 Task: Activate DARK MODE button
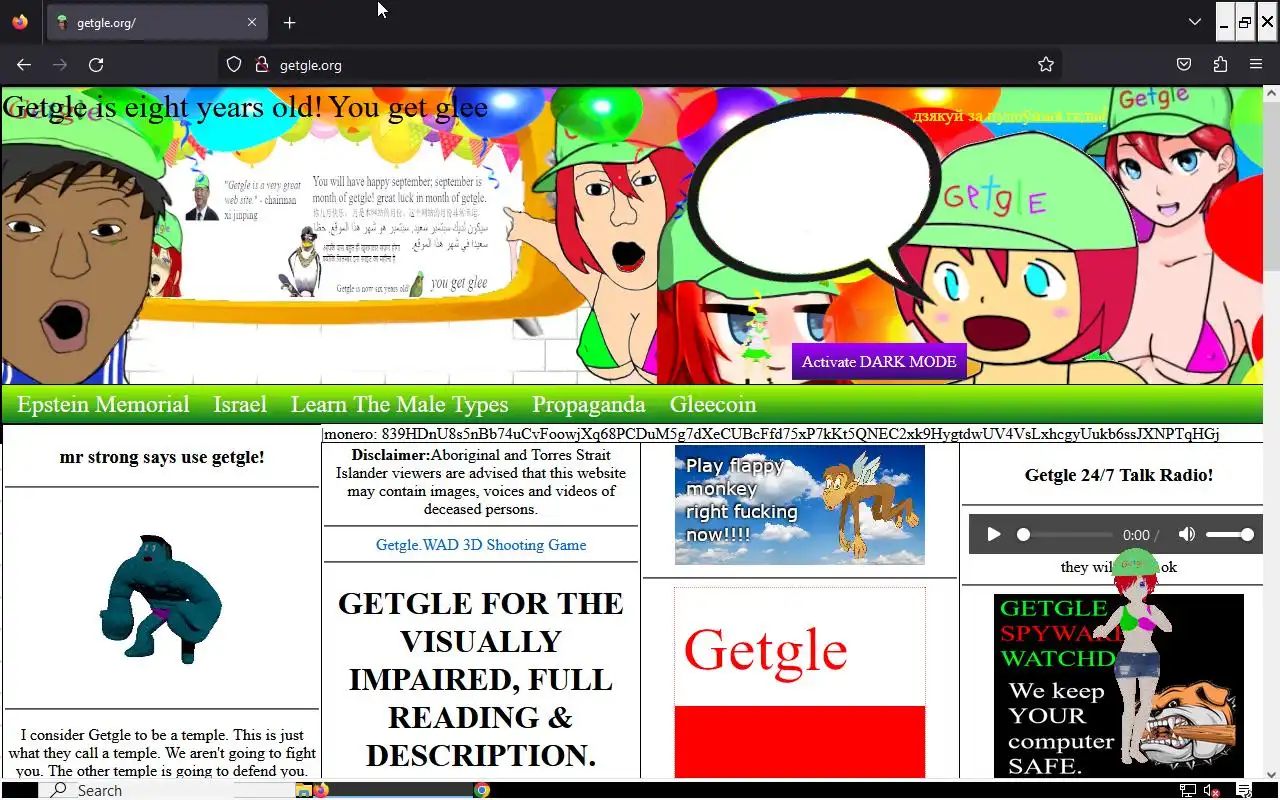point(879,362)
